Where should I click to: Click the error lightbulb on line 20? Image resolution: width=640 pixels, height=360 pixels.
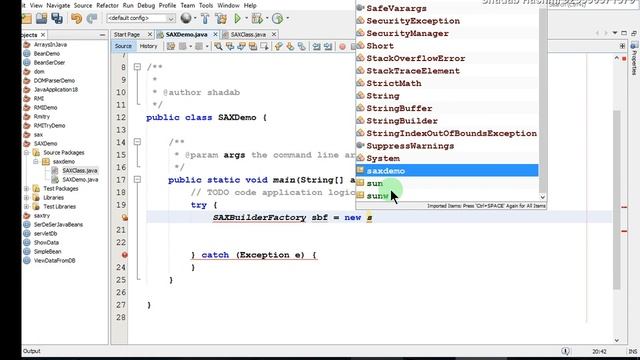tap(124, 218)
